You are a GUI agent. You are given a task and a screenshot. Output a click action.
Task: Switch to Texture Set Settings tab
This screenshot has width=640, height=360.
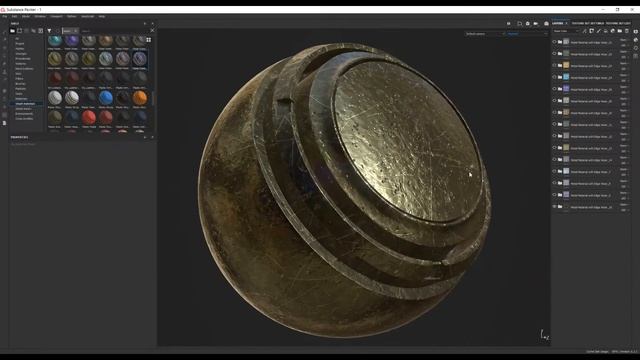click(x=588, y=23)
